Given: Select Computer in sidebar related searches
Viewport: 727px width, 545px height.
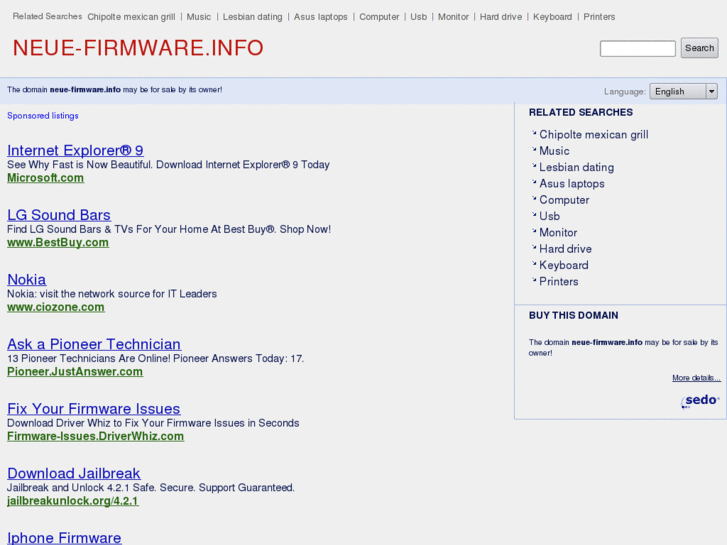Looking at the screenshot, I should (564, 200).
